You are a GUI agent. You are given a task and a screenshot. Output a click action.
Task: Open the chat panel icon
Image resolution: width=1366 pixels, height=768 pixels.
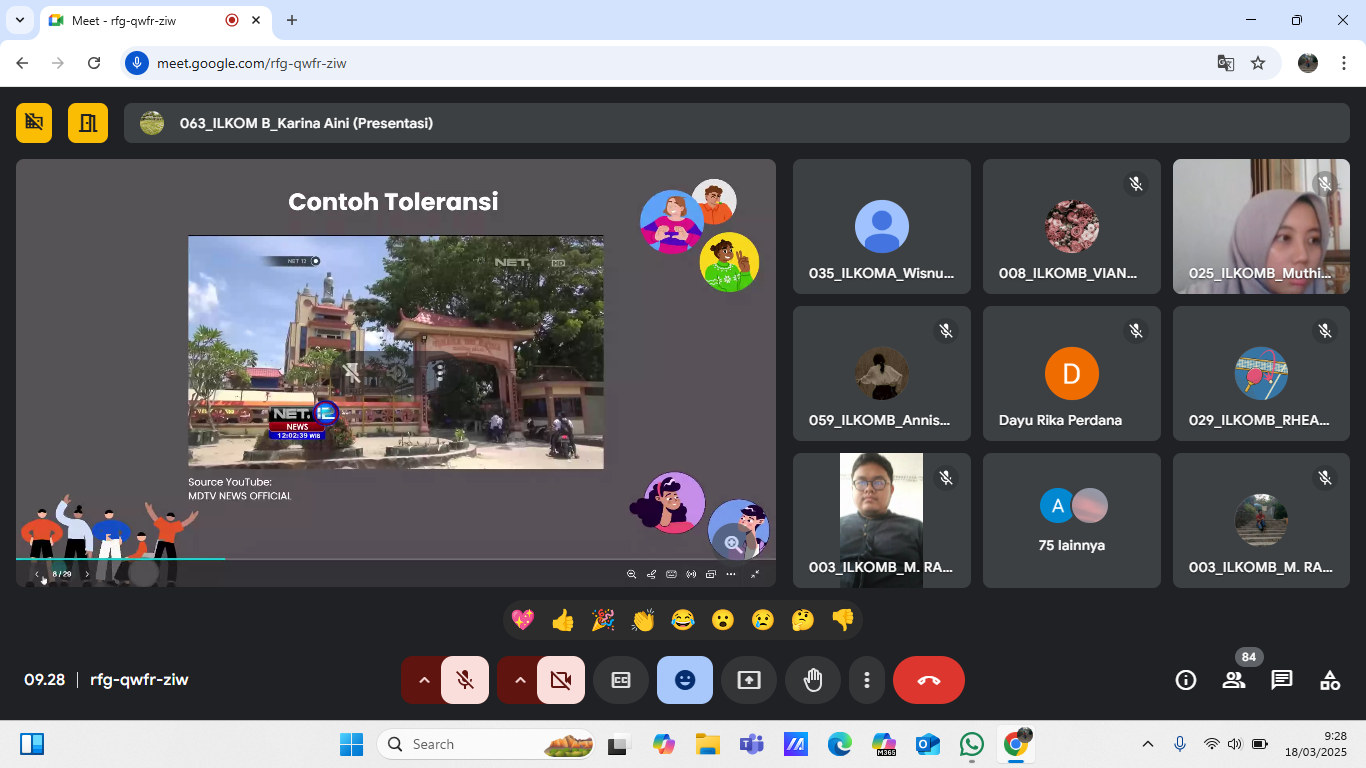pos(1281,680)
